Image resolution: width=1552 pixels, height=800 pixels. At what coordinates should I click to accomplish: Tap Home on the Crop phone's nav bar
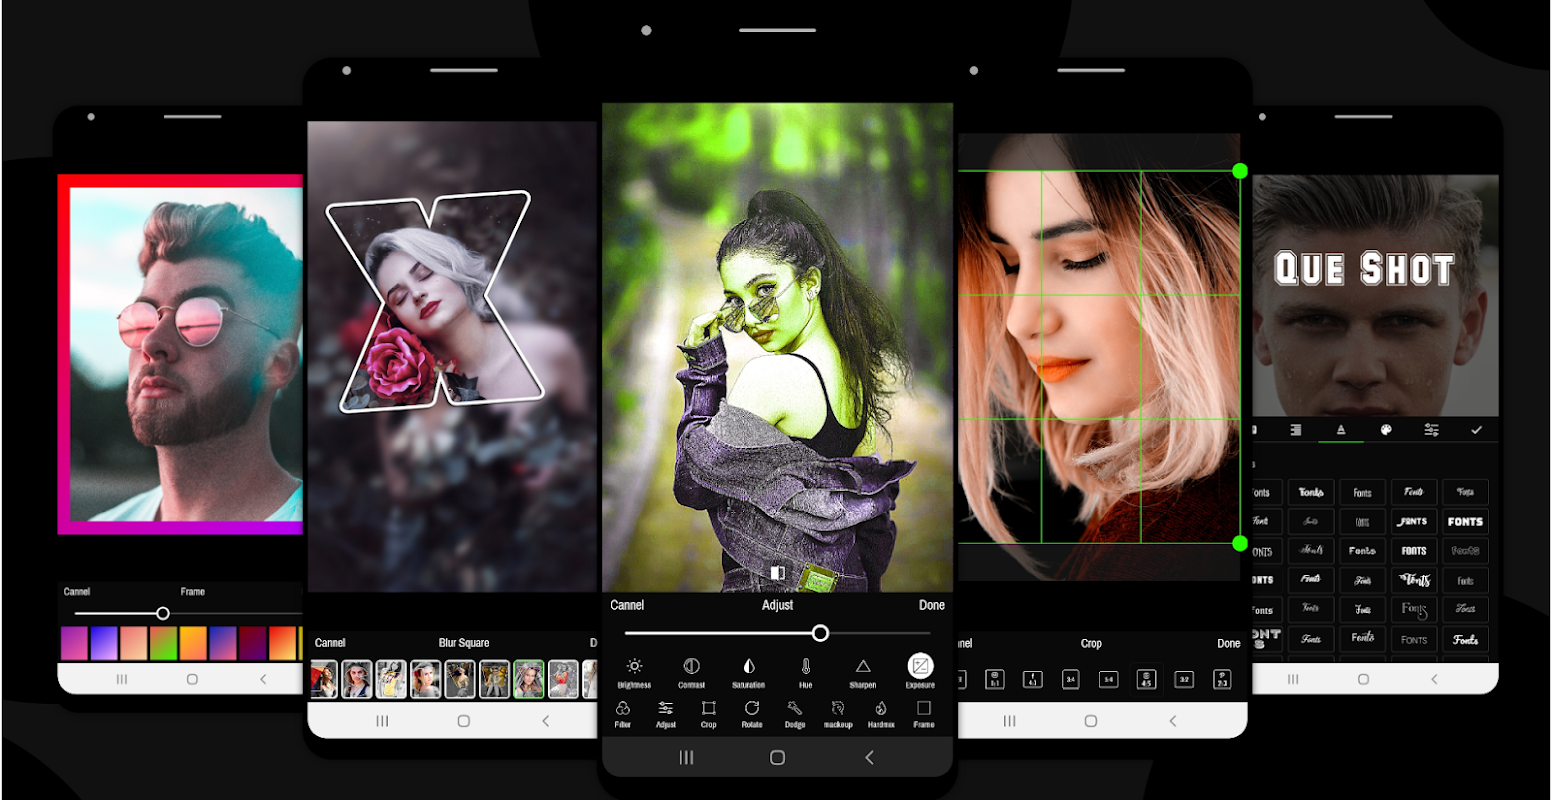[x=1091, y=721]
